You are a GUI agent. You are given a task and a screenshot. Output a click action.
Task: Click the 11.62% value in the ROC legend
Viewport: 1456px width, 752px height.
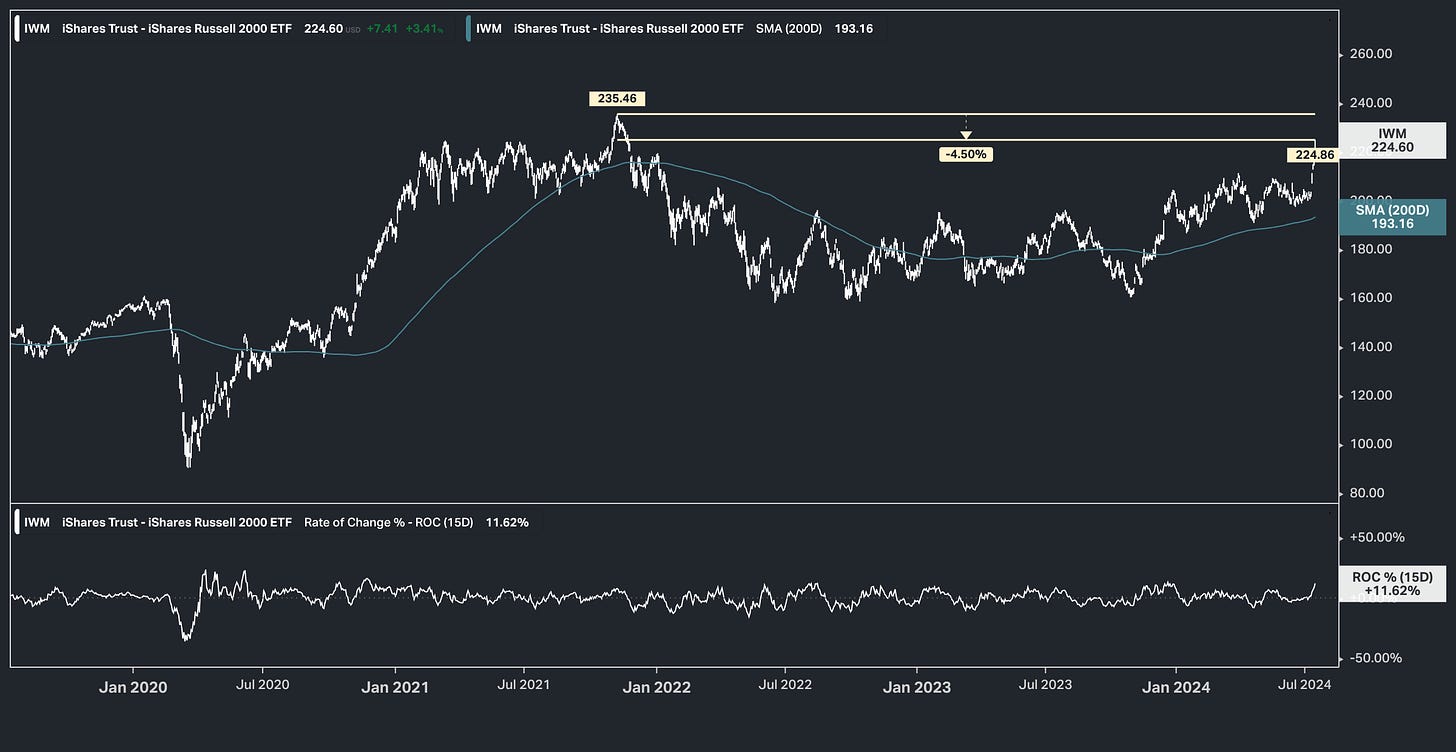tap(507, 522)
